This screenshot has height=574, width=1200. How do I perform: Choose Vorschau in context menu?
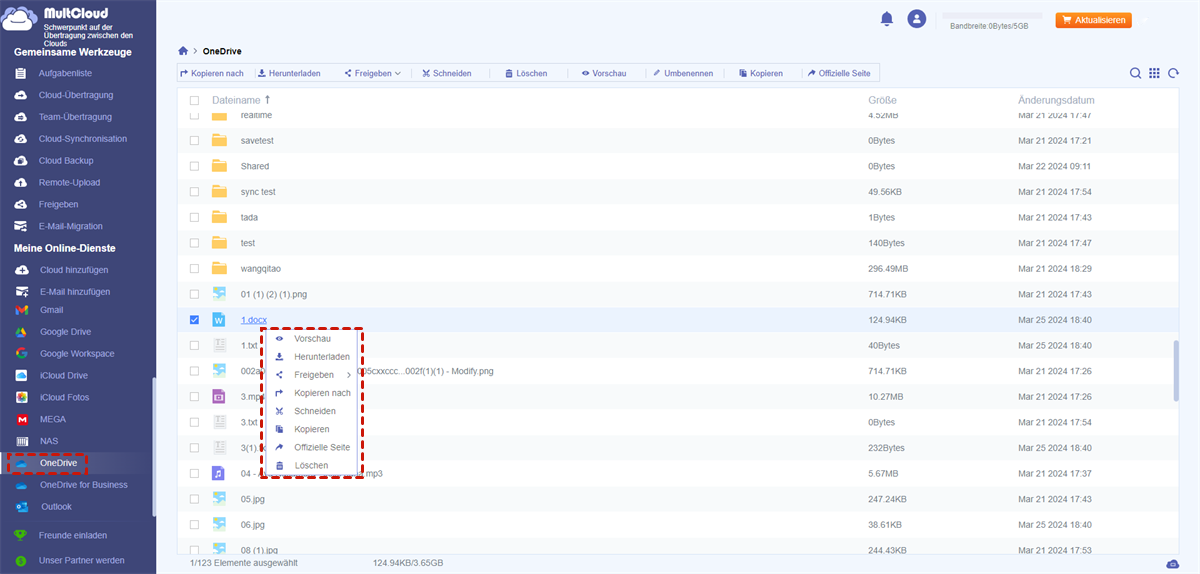[x=312, y=339]
